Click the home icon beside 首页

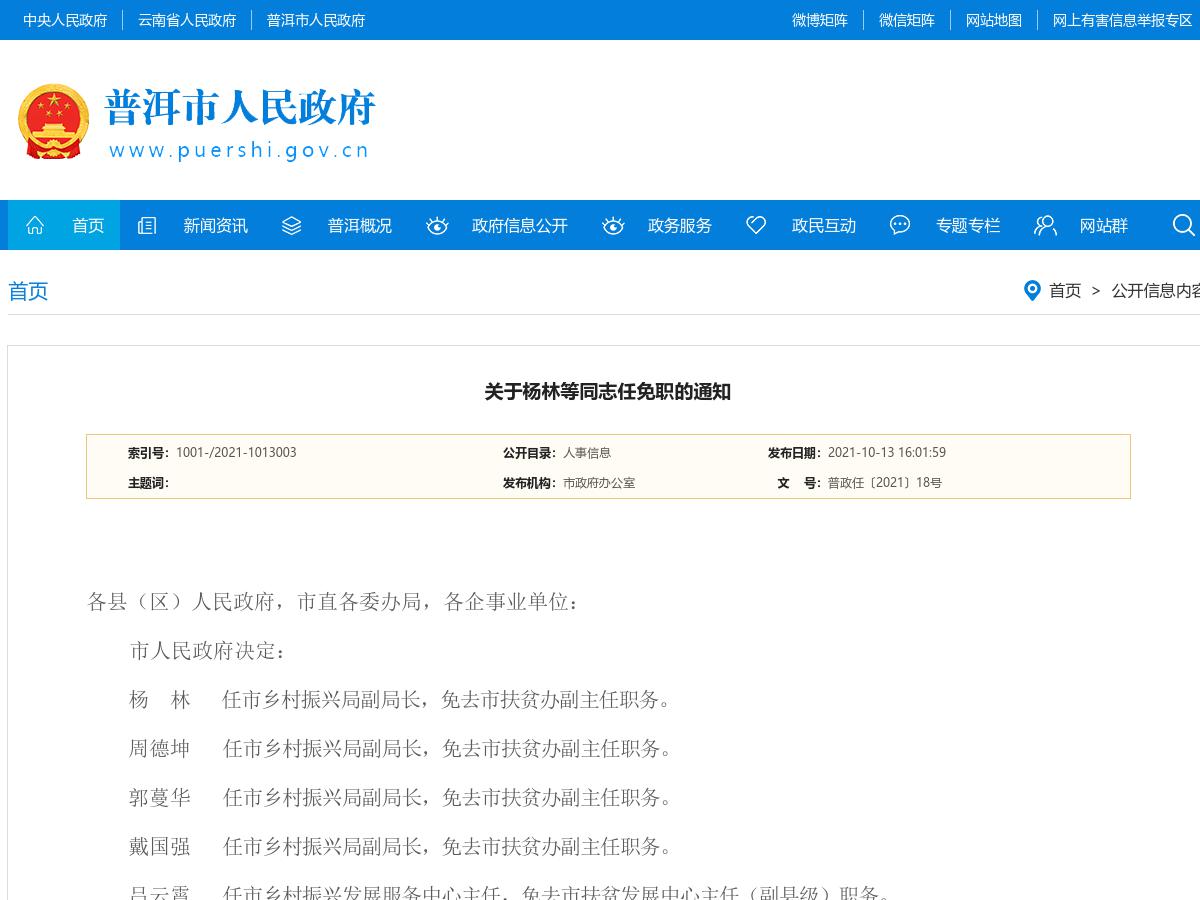click(x=35, y=225)
